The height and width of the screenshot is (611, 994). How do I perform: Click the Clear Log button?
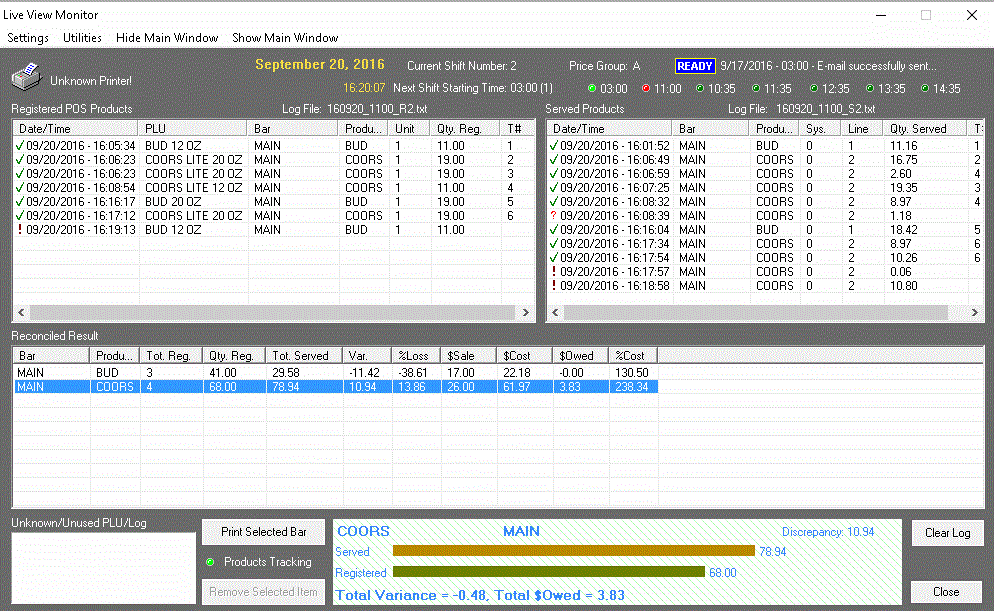pos(947,533)
